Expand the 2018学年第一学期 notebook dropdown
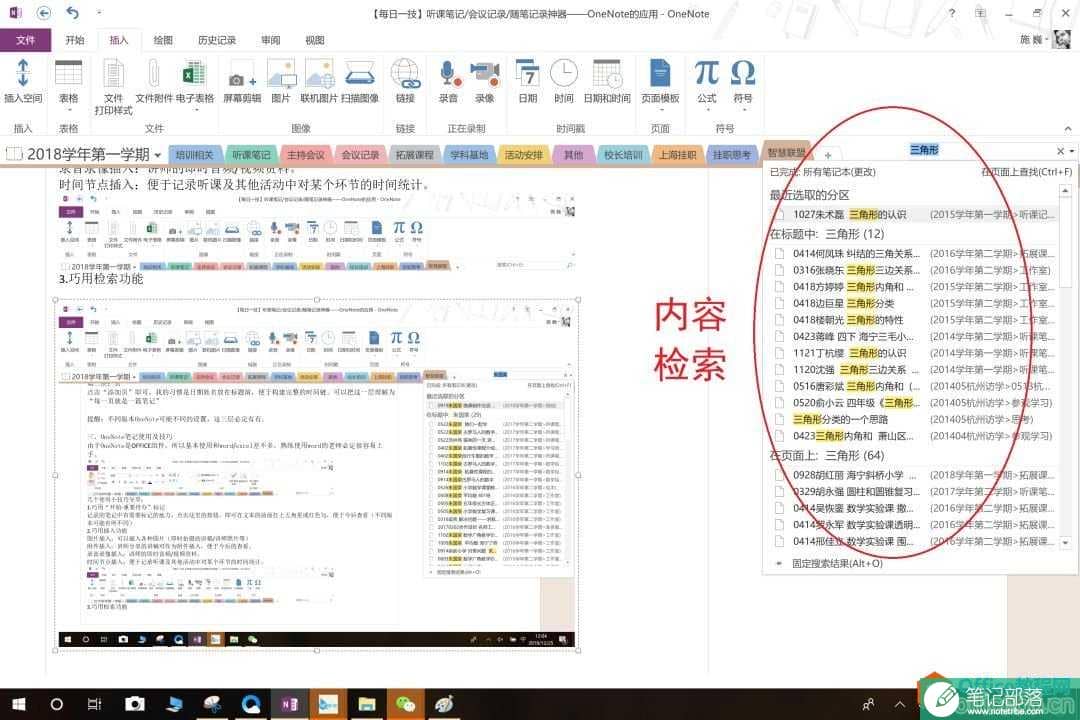Viewport: 1080px width, 720px height. pos(158,155)
